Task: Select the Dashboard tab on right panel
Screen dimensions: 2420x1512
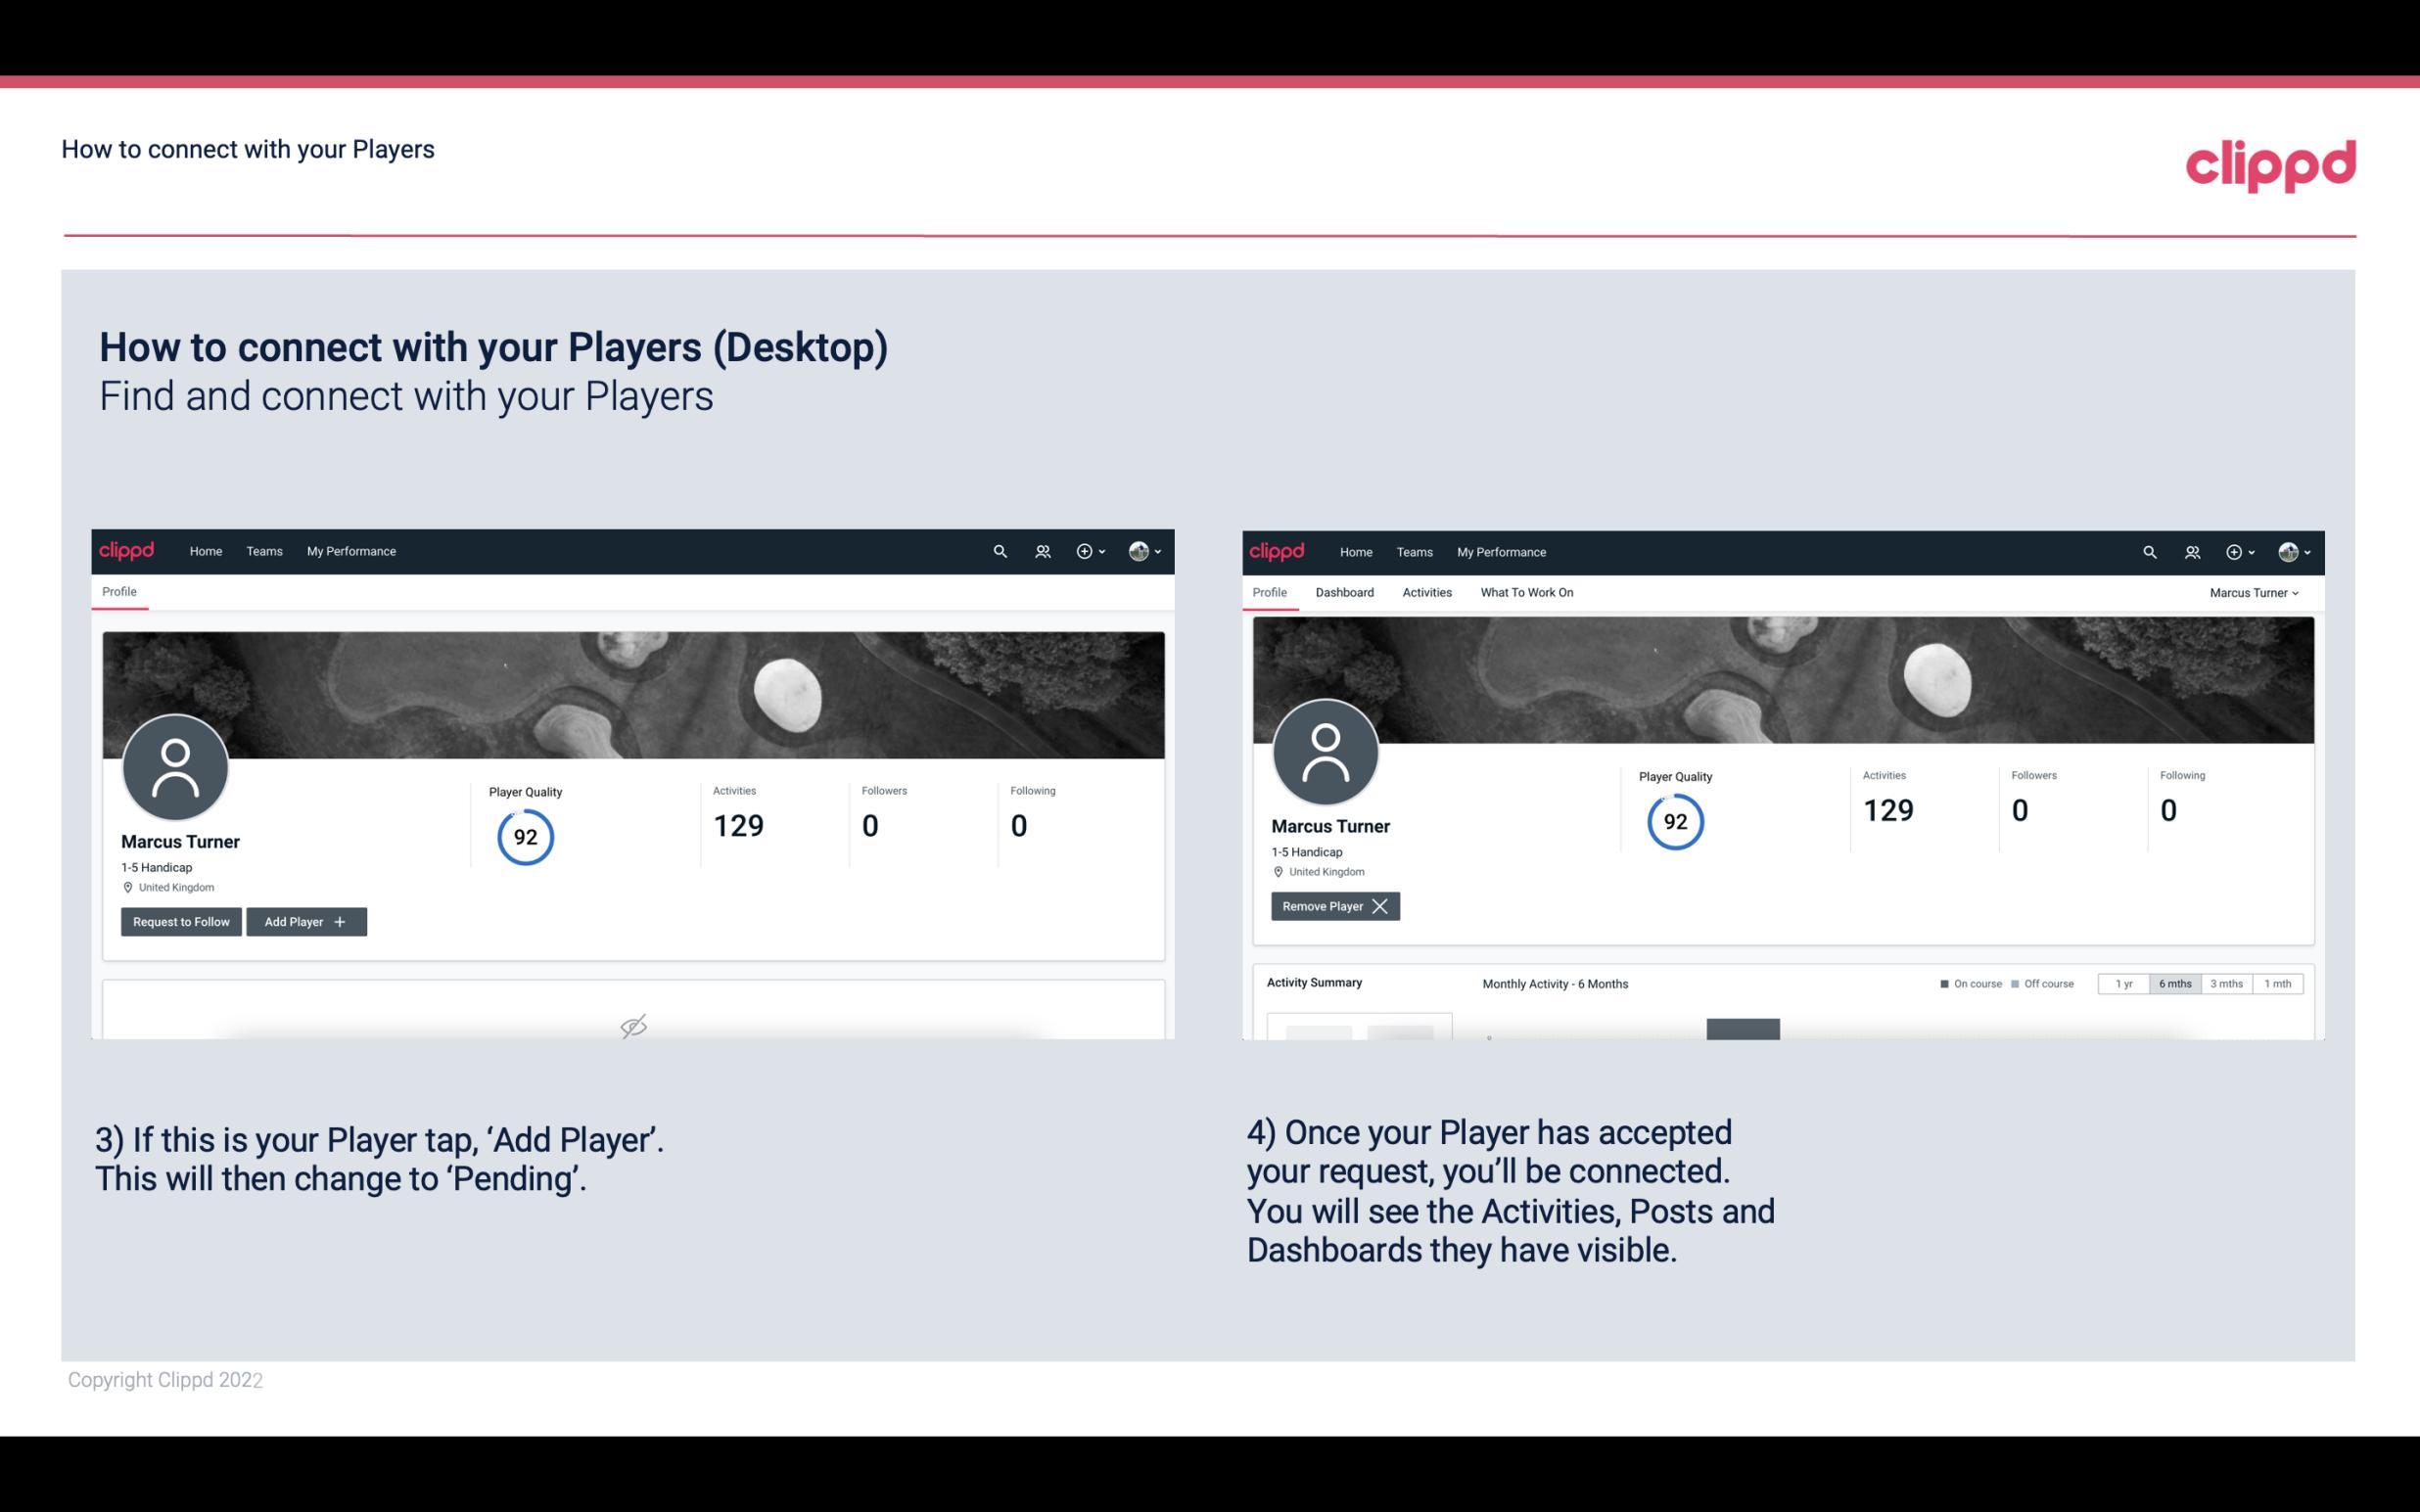Action: tap(1345, 592)
